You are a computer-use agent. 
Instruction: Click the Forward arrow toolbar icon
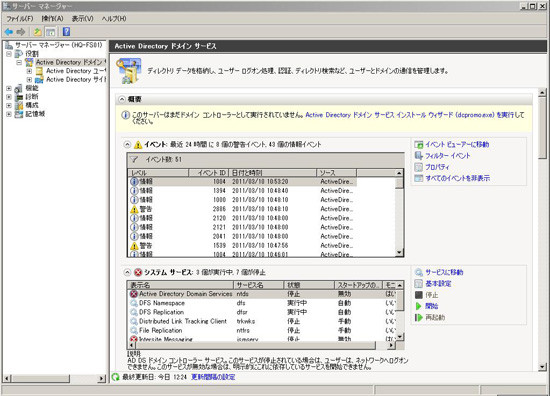pos(21,32)
